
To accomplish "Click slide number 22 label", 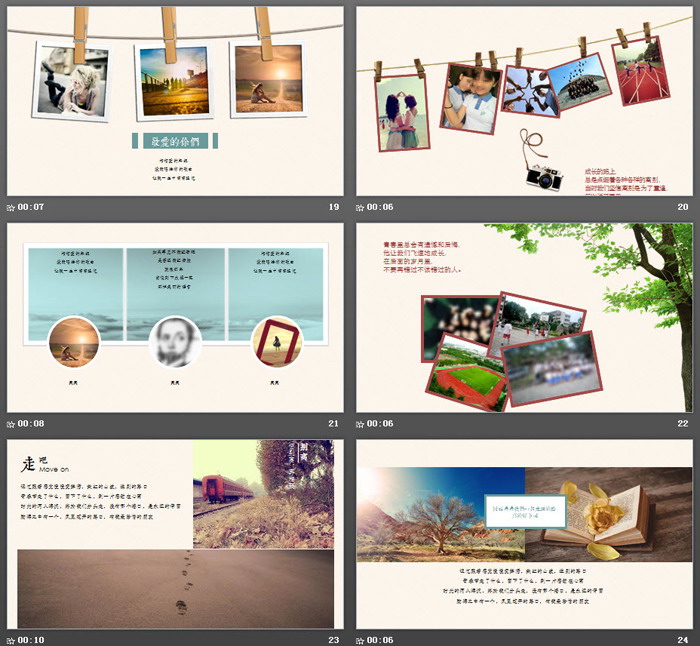I will pyautogui.click(x=683, y=424).
